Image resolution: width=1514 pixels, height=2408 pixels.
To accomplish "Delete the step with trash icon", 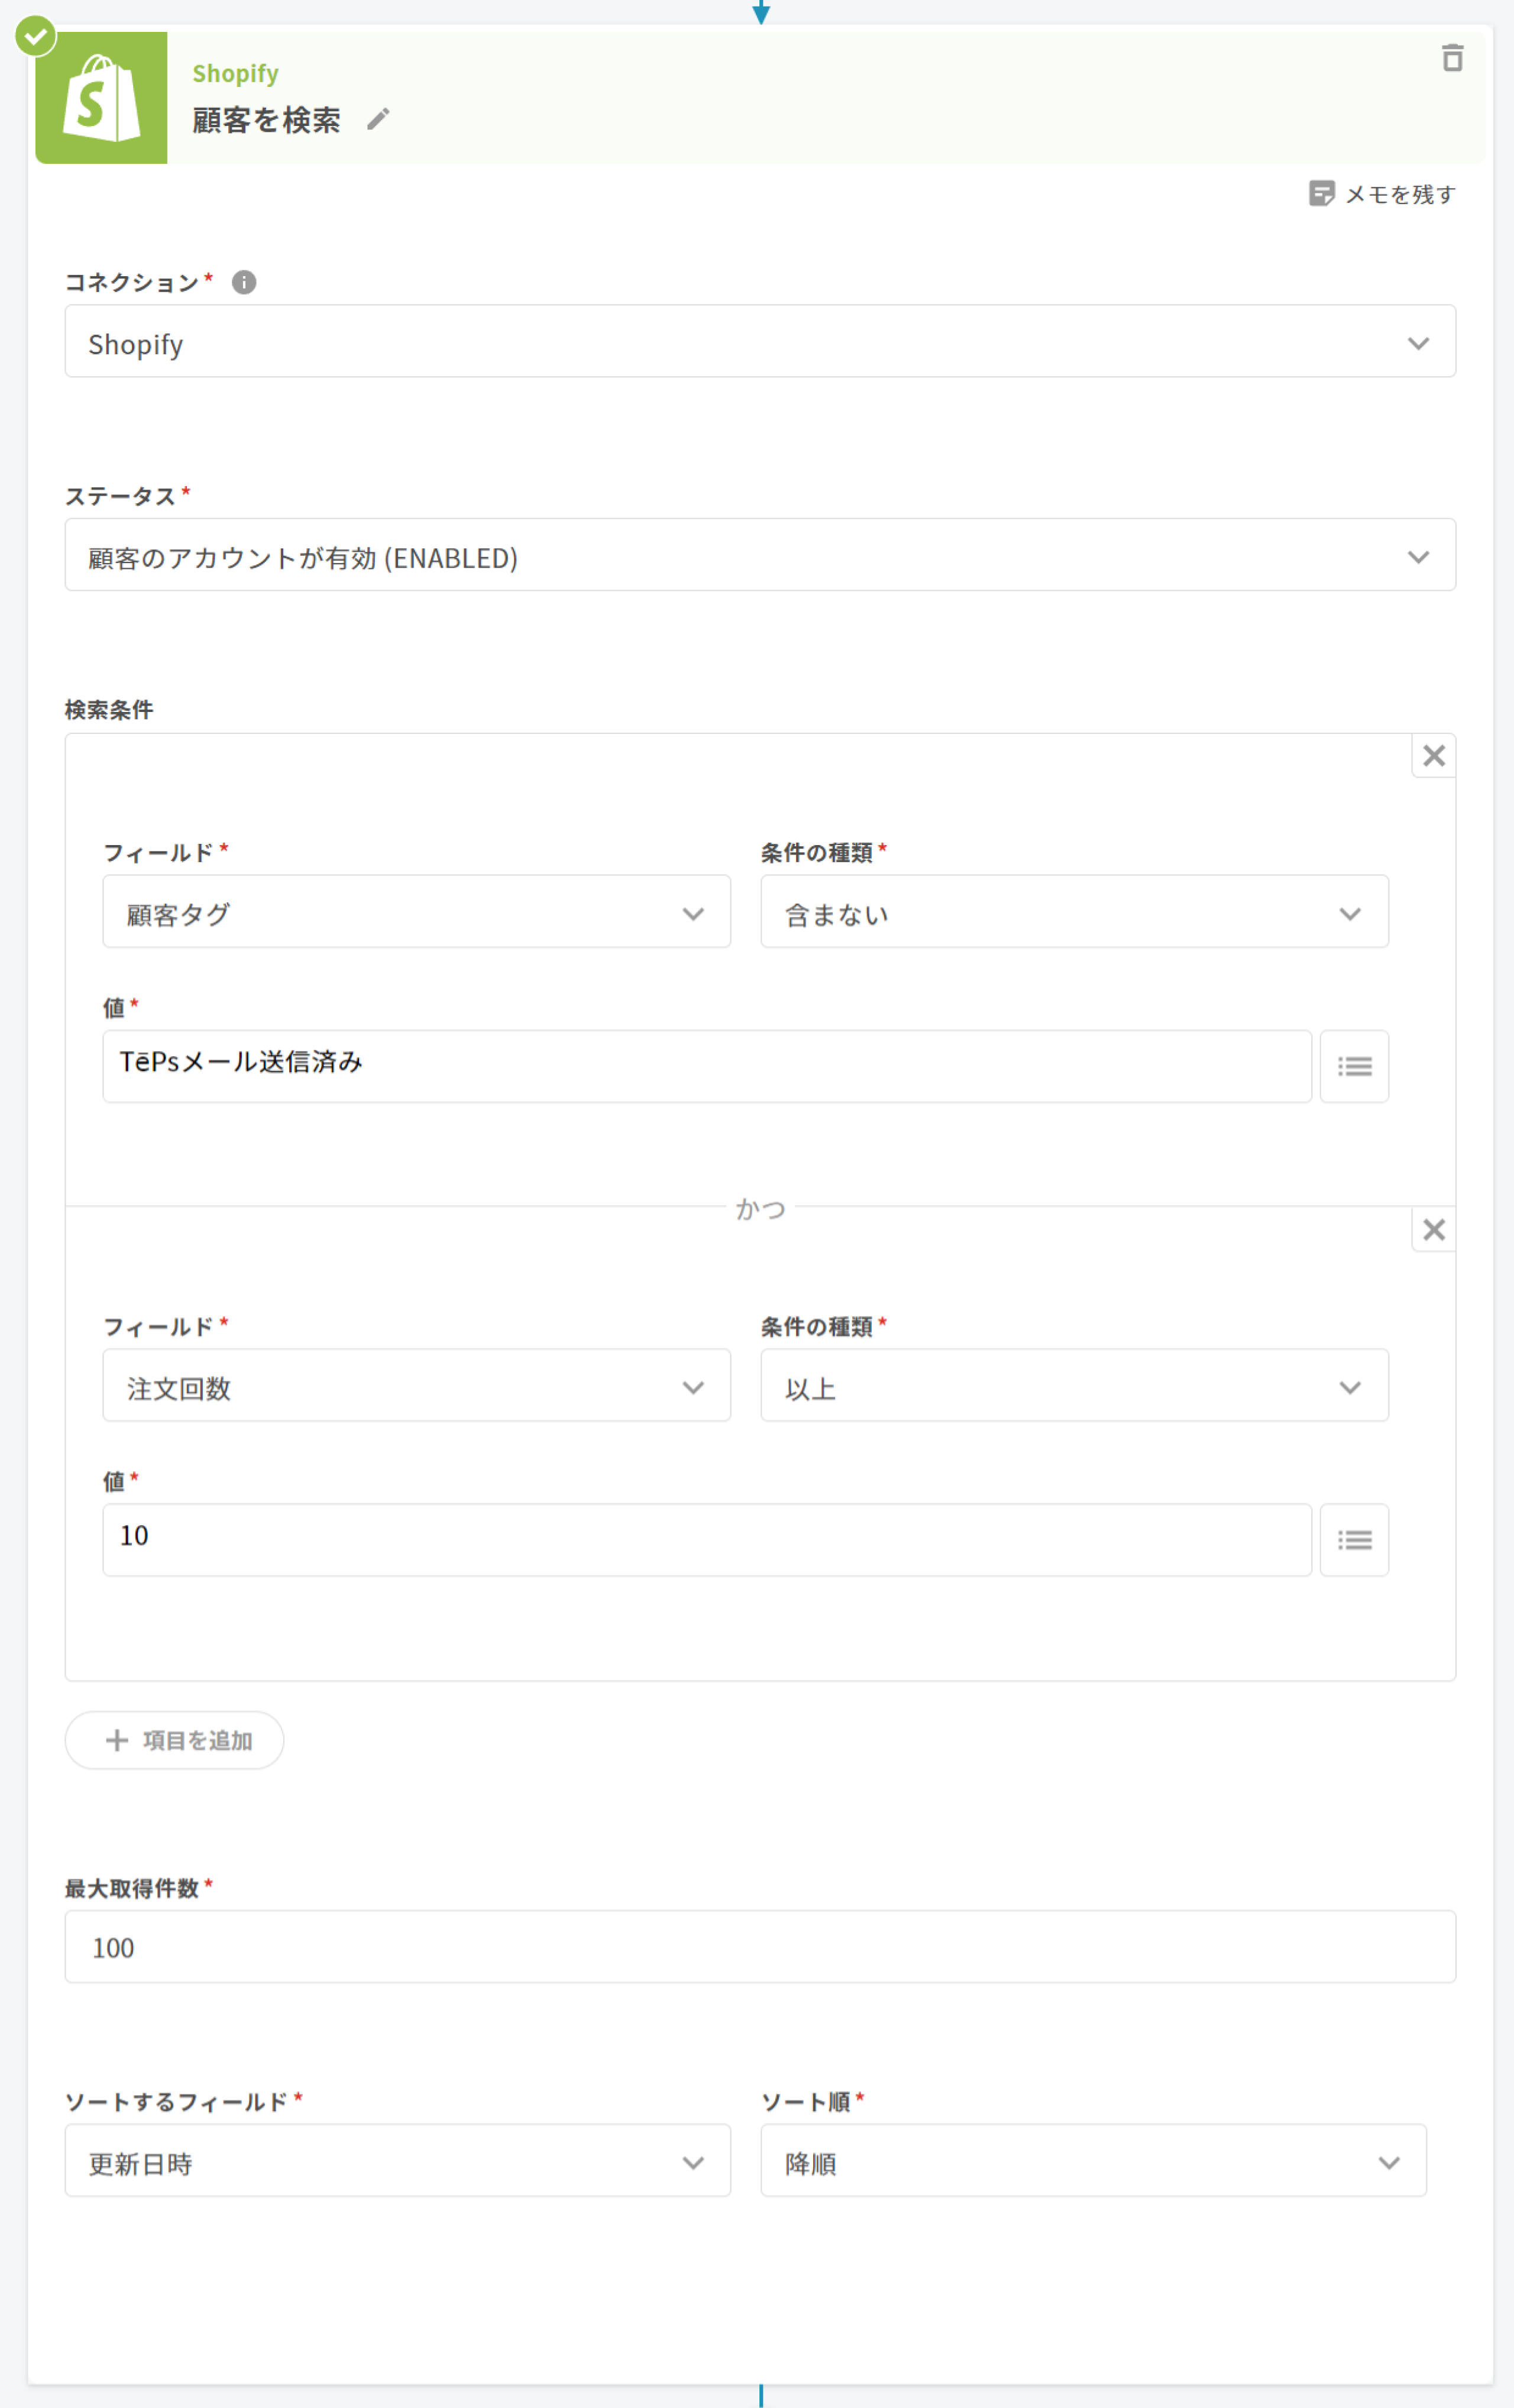I will pos(1452,59).
